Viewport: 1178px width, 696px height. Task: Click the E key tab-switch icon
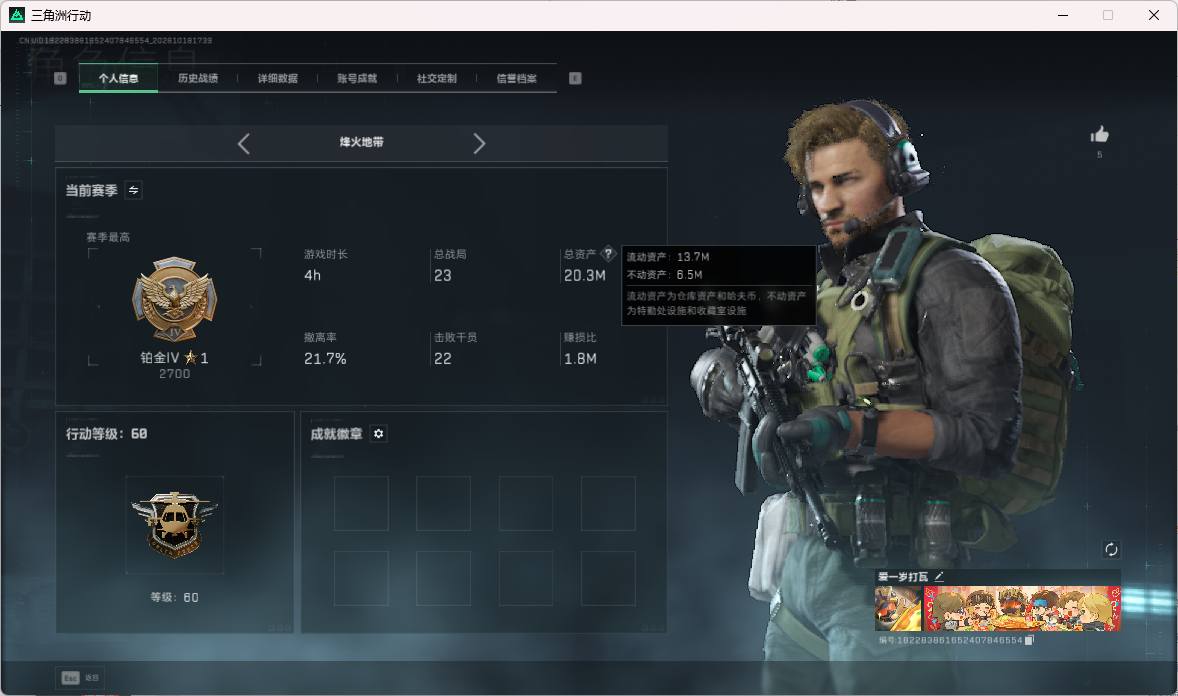[575, 78]
